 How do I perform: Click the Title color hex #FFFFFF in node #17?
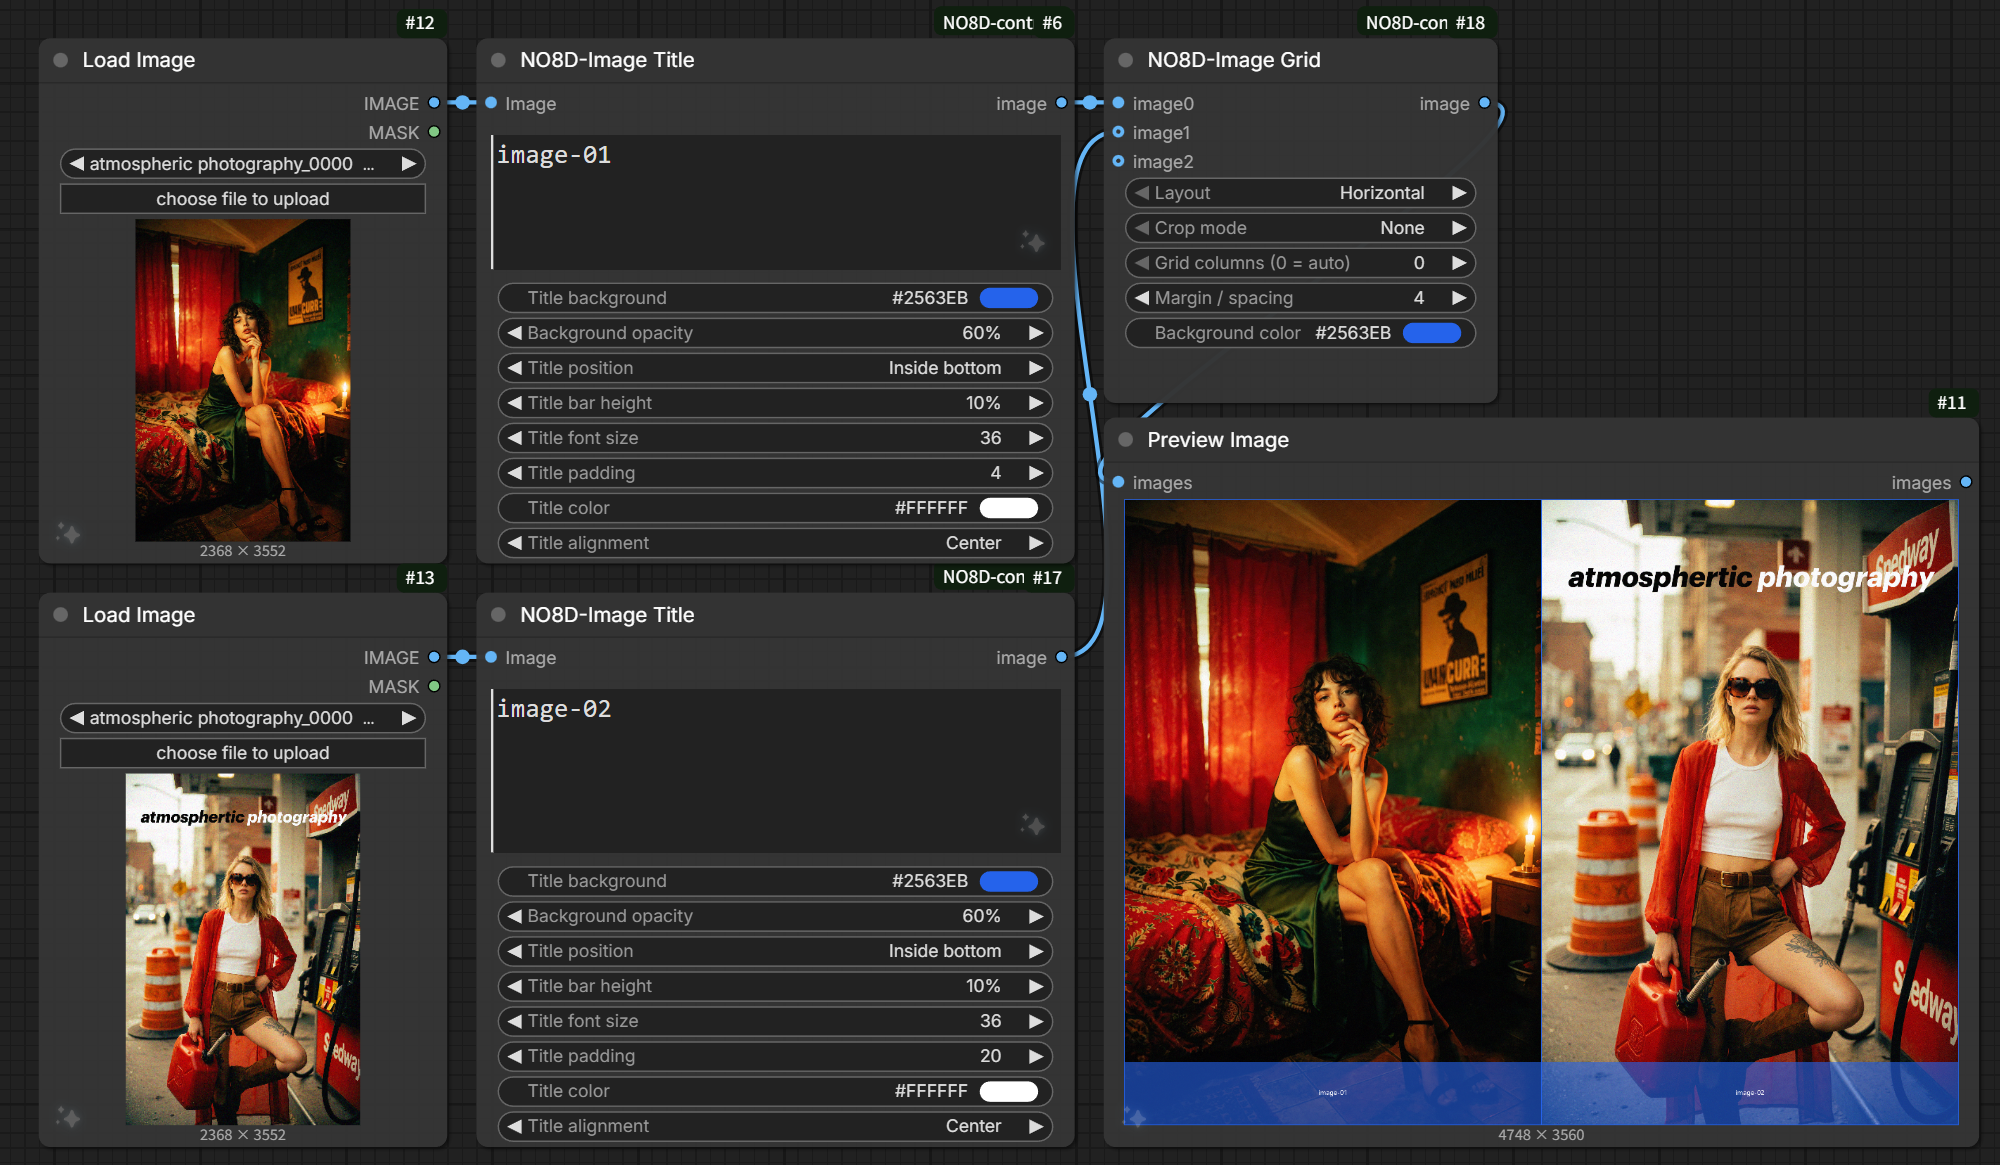(931, 1091)
